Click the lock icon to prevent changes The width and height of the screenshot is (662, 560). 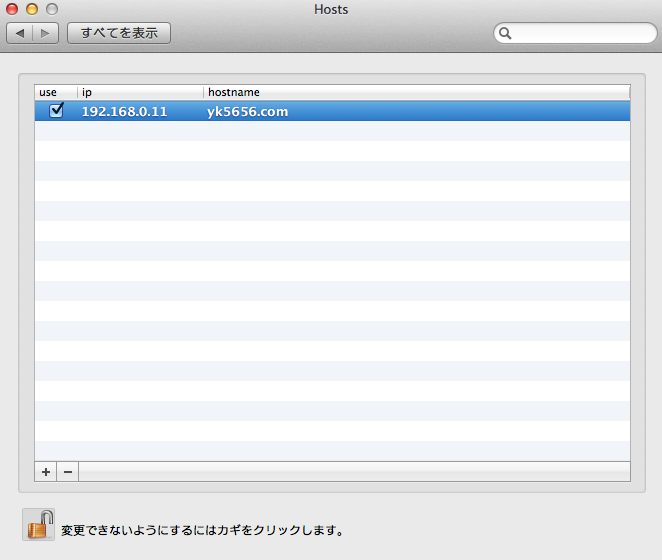38,525
